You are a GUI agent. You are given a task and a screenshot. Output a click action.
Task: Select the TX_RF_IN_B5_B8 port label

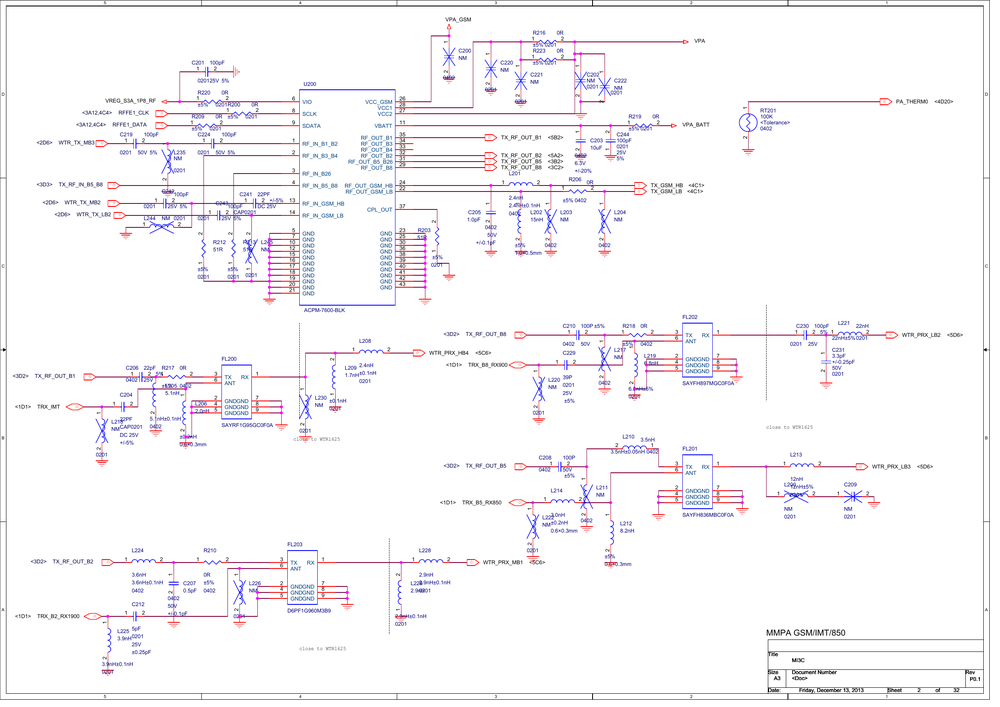pos(81,185)
